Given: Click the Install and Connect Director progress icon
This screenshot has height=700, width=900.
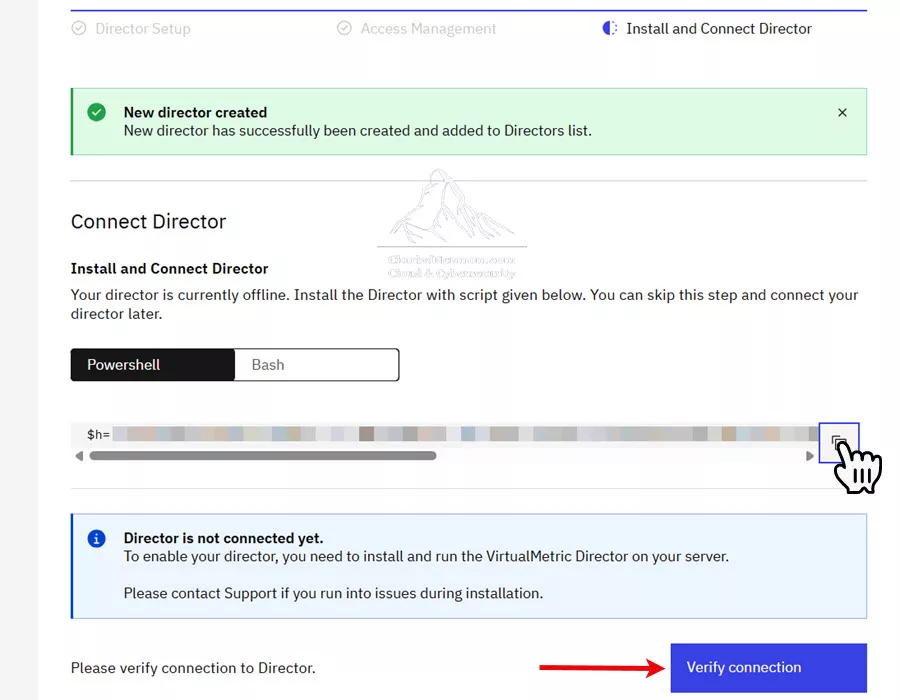Looking at the screenshot, I should point(610,28).
